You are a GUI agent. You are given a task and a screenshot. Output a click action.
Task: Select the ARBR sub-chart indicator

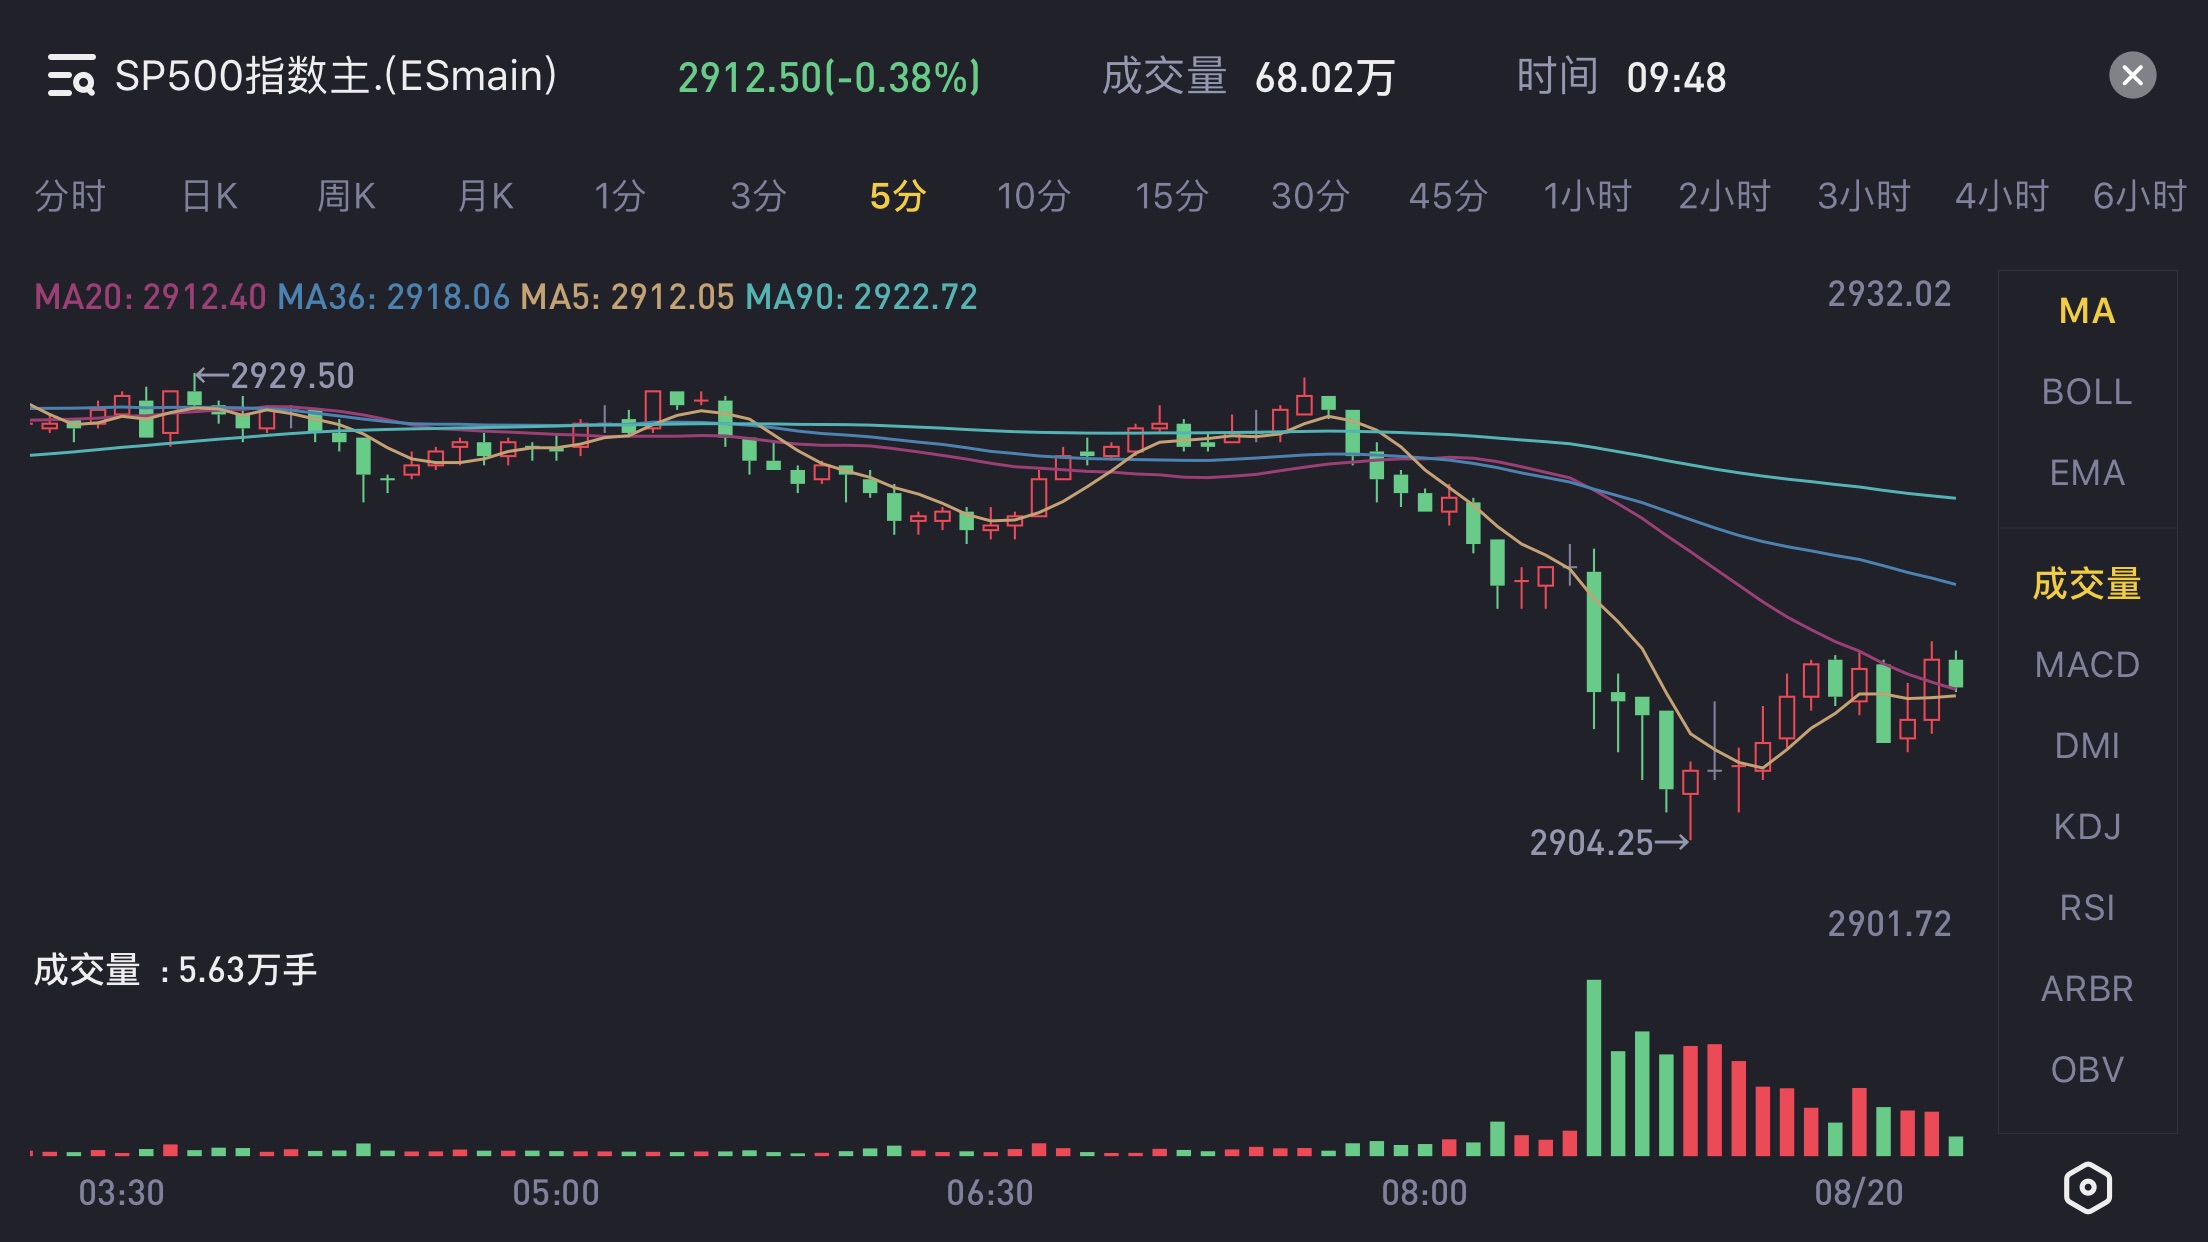point(2087,989)
